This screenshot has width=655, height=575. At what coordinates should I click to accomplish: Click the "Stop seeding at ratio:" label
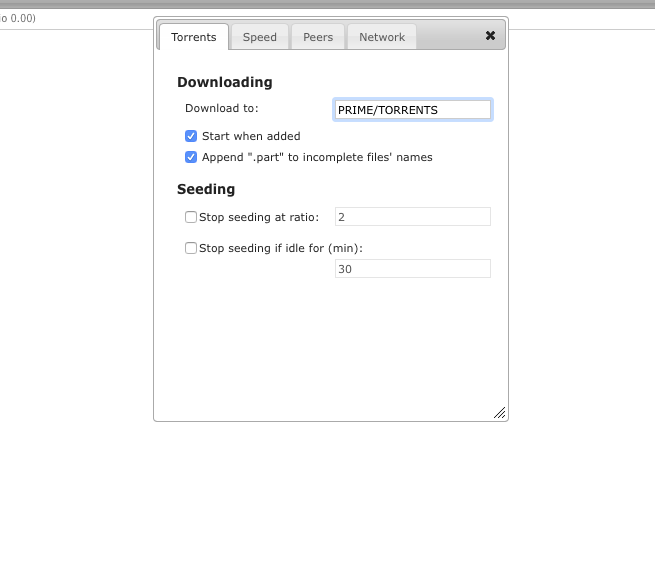259,217
